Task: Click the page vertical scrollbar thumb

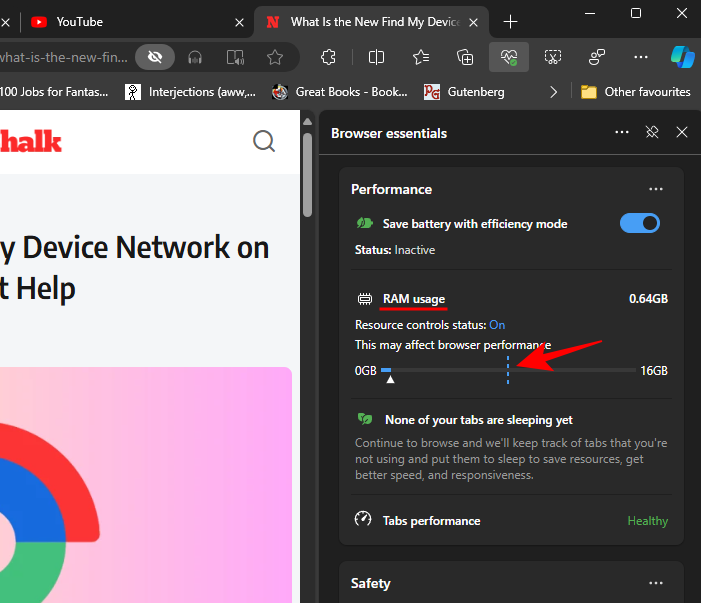Action: pos(307,175)
